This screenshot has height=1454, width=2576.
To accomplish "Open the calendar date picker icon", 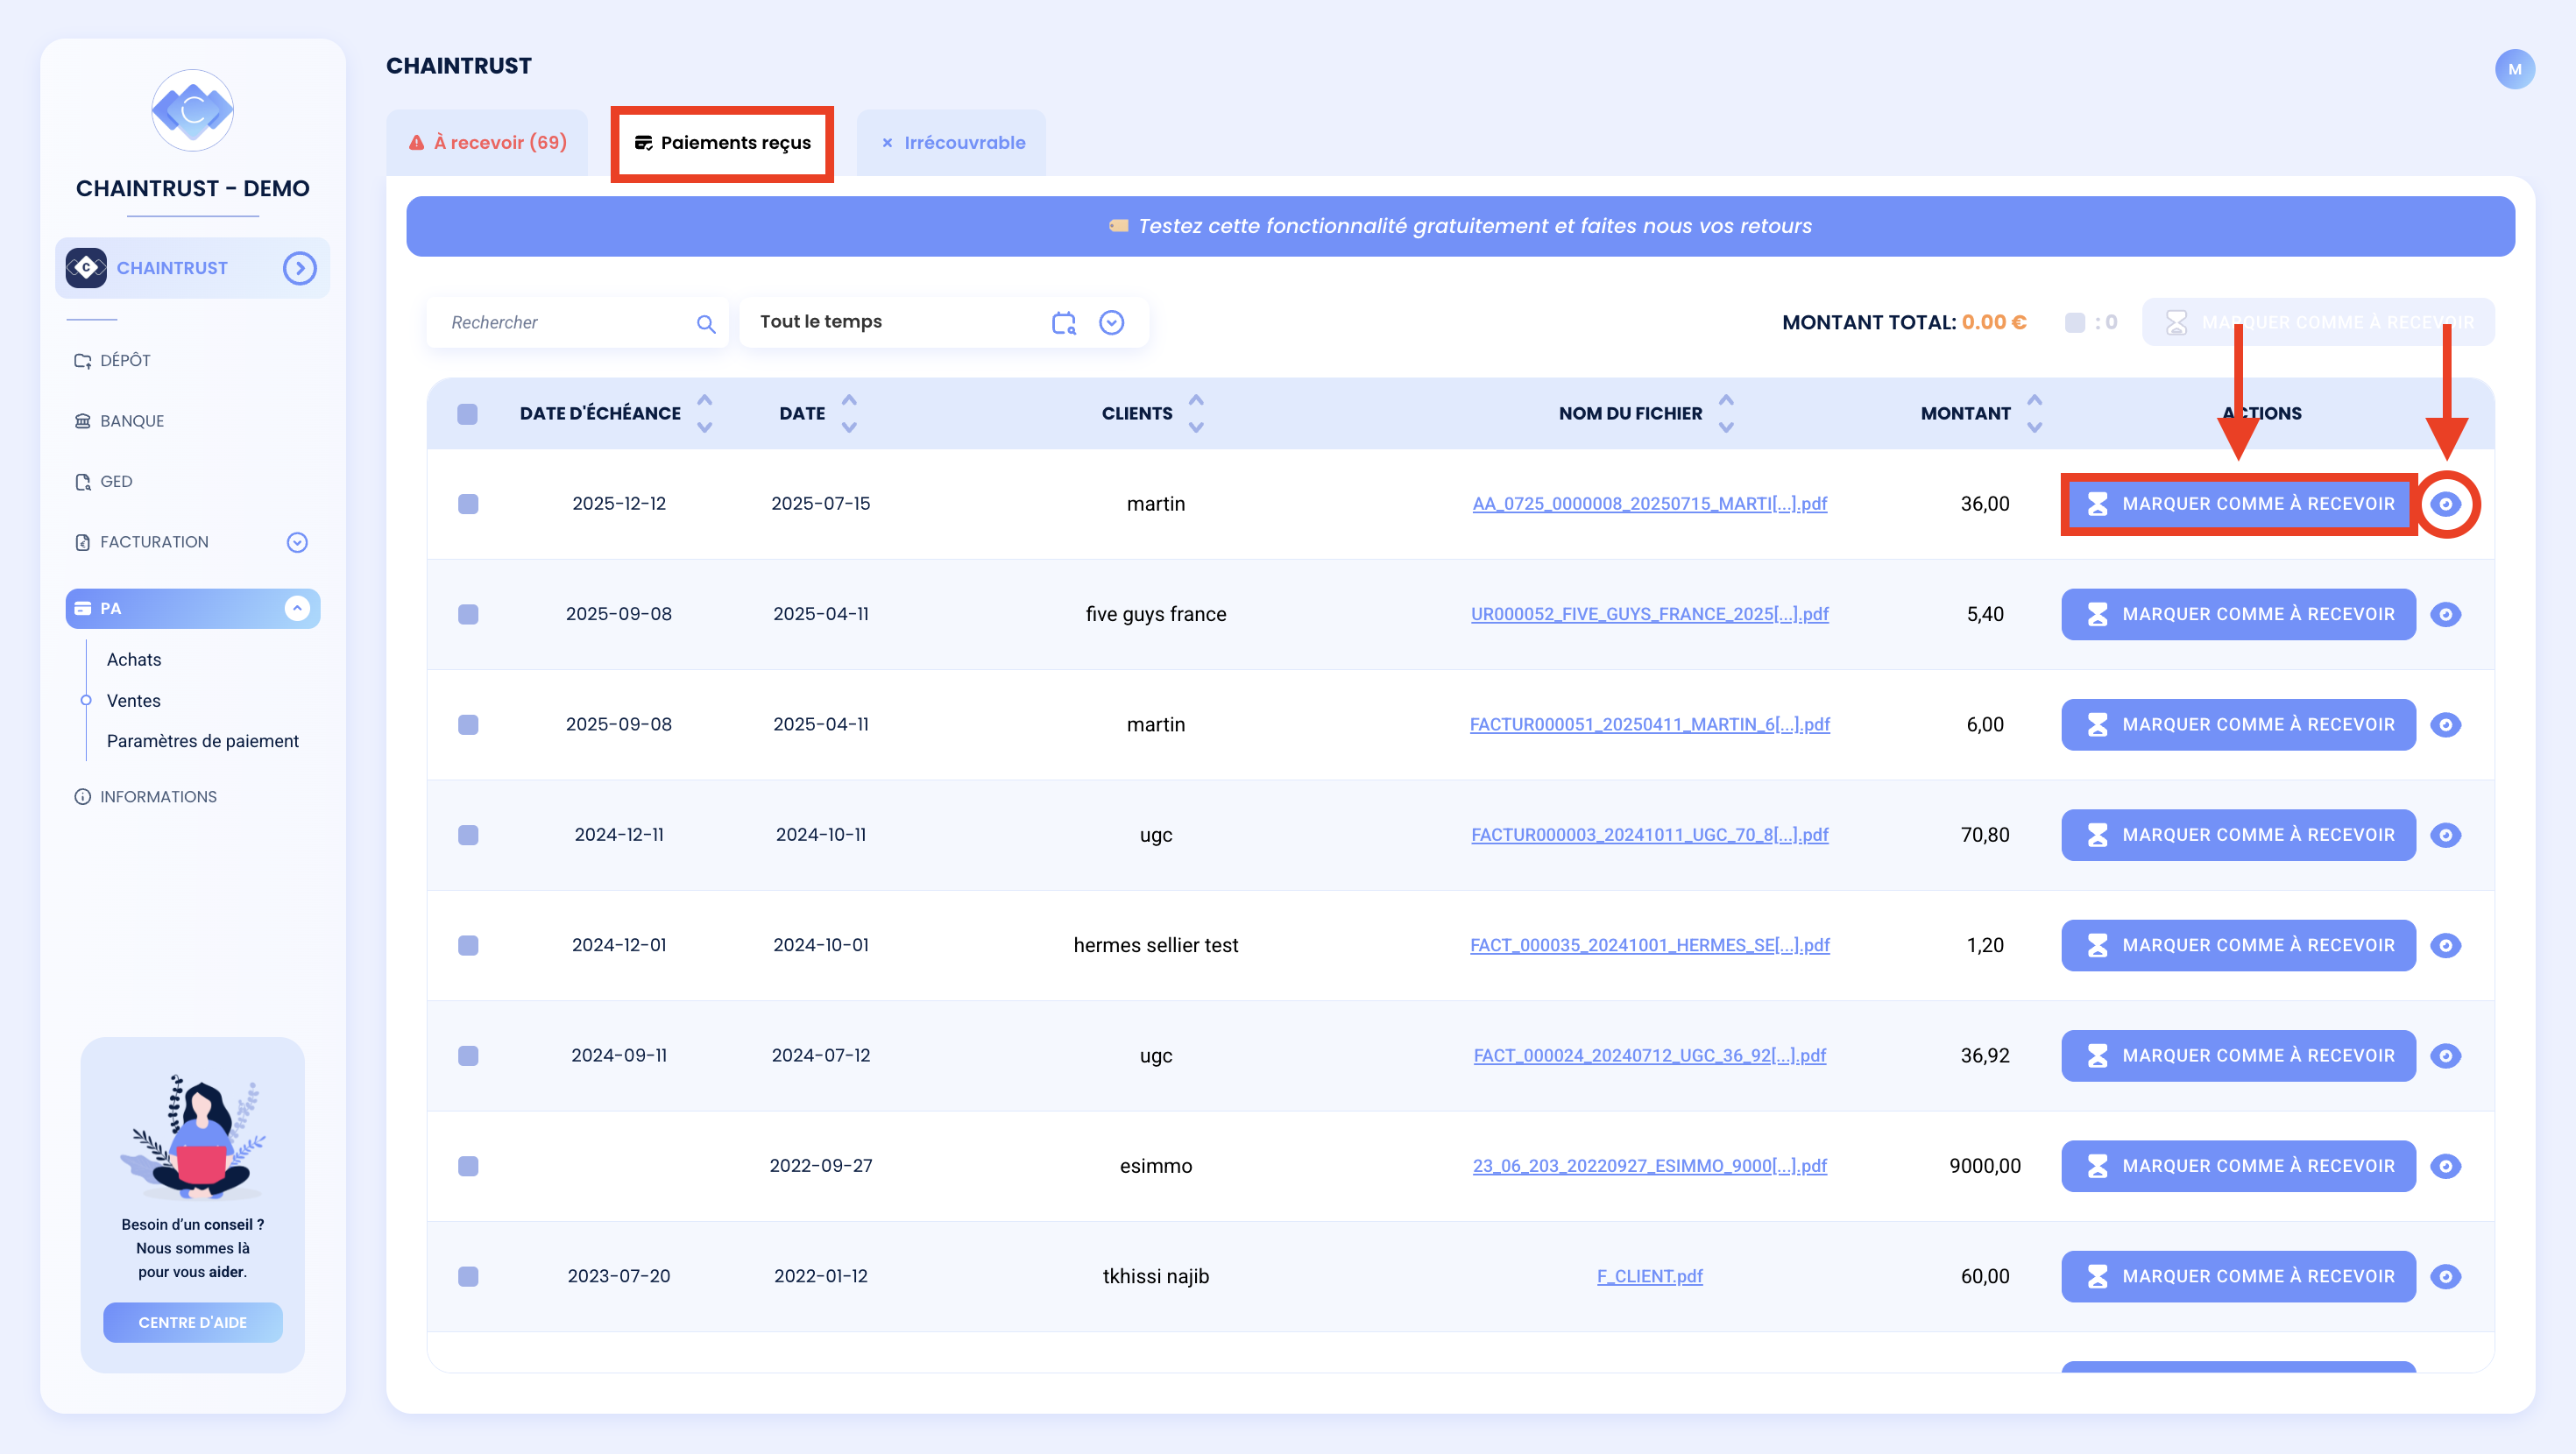I will coord(1064,323).
